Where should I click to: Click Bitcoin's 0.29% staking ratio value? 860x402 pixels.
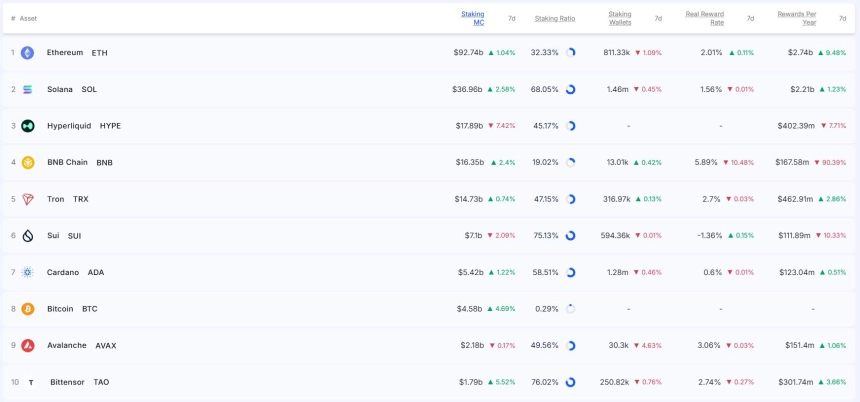pyautogui.click(x=547, y=309)
